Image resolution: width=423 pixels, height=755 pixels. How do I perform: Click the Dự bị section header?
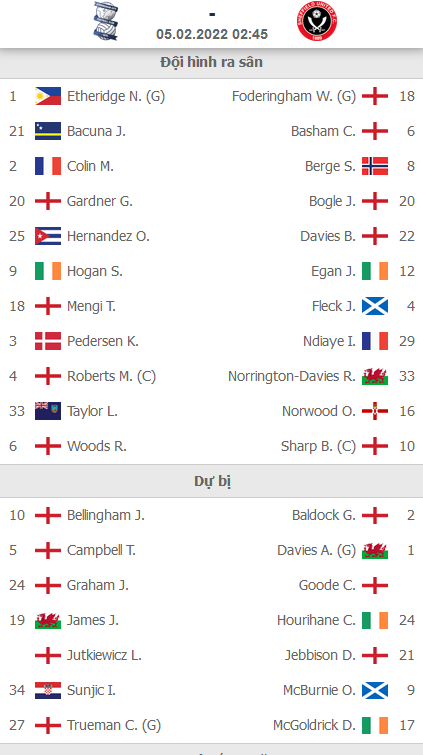point(212,482)
